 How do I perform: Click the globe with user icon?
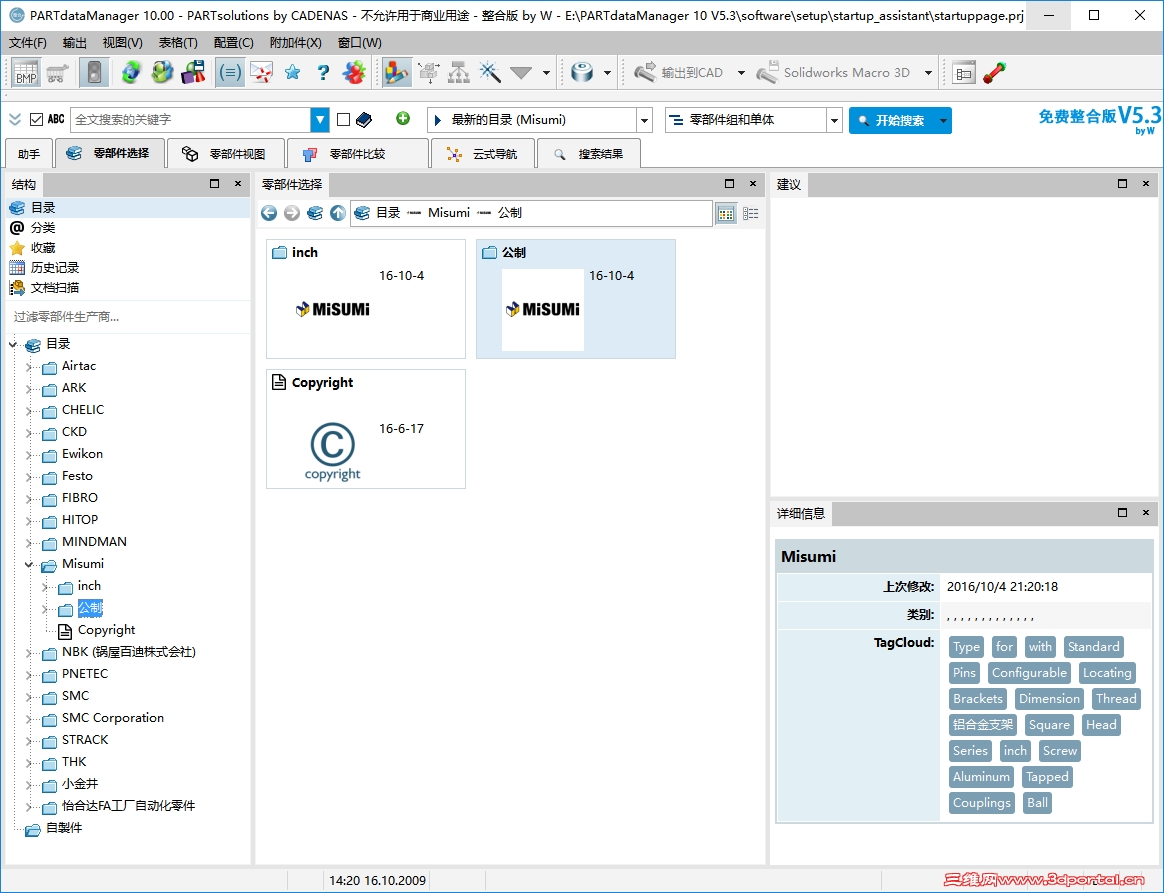(162, 73)
